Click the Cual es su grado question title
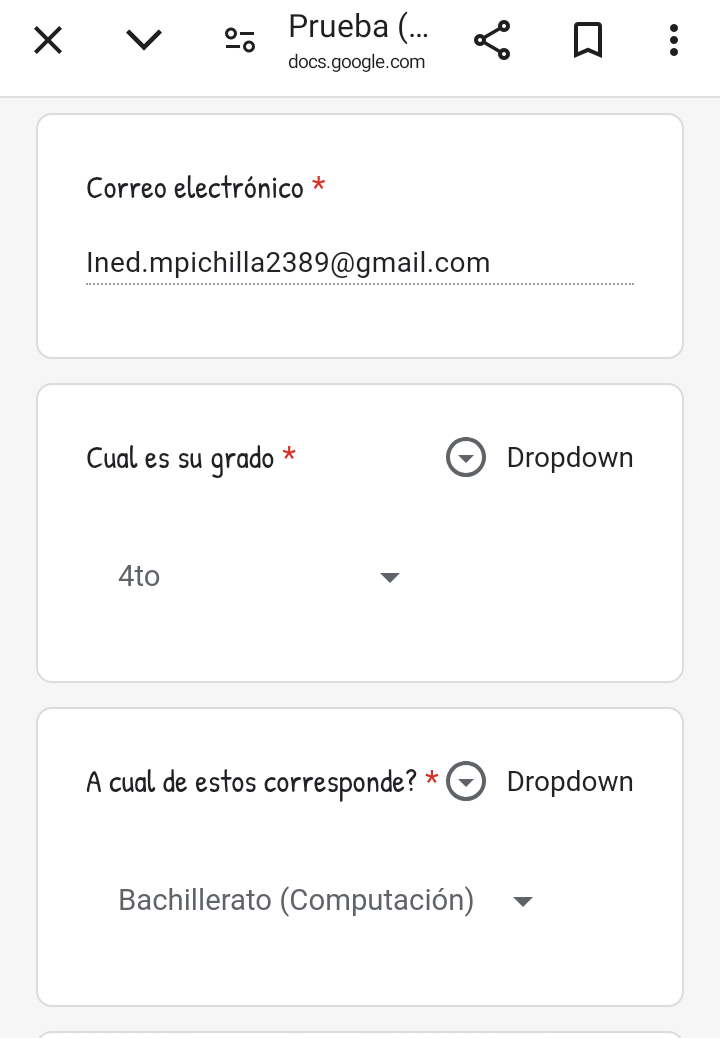720x1038 pixels. tap(180, 459)
